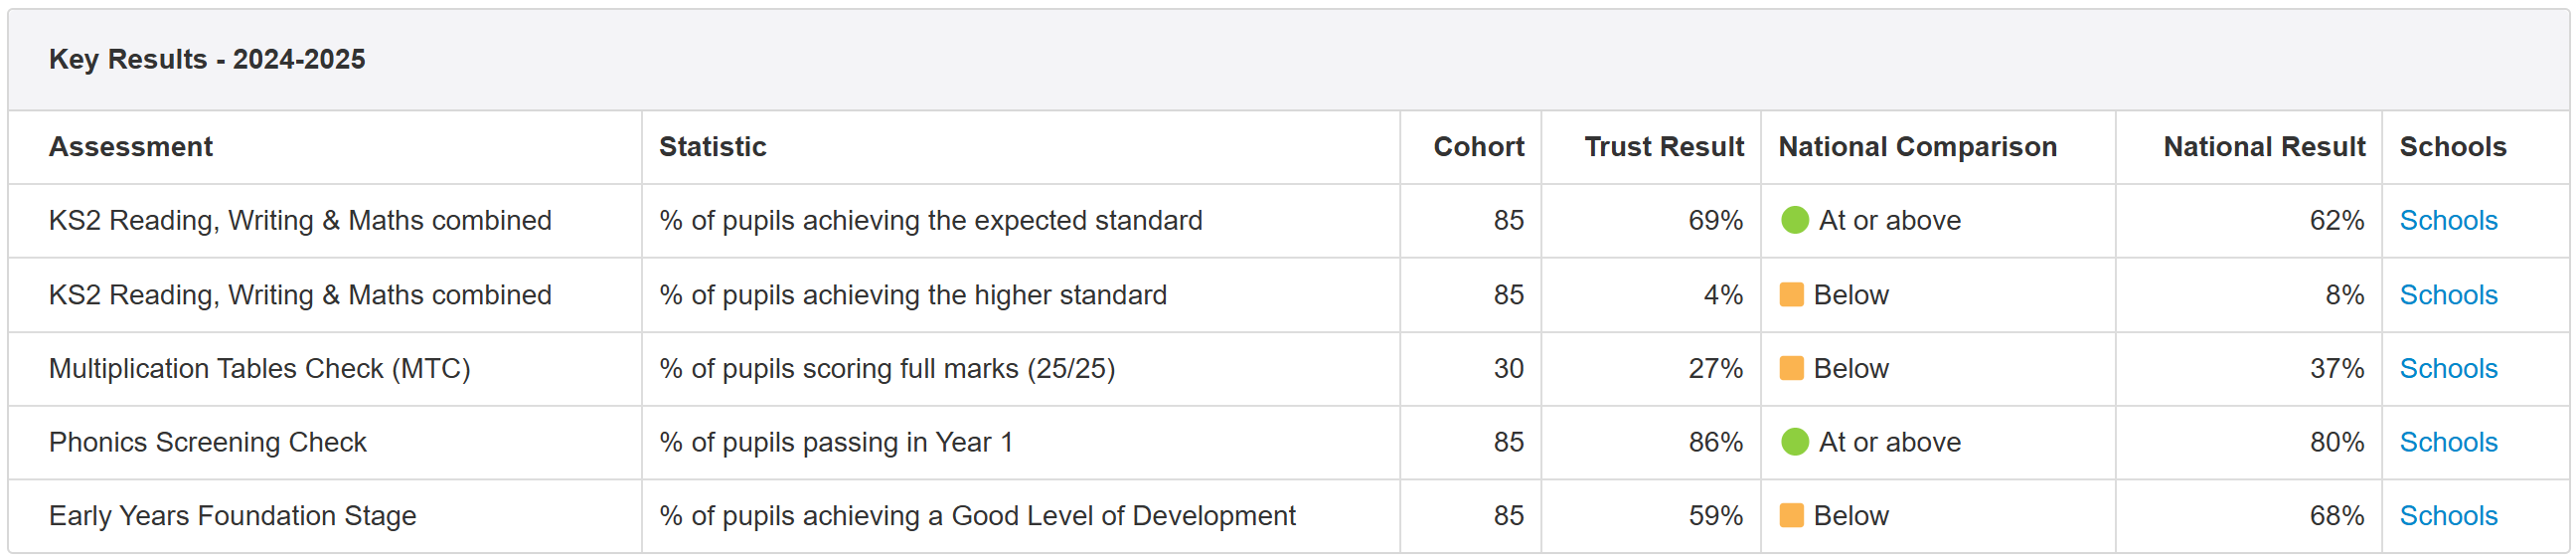Click the Good Level of Development statistic
Viewport: 2576px width, 559px height.
pyautogui.click(x=976, y=515)
